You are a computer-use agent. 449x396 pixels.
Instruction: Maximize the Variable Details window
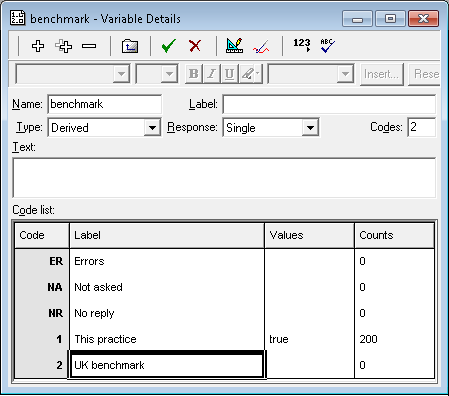390,19
